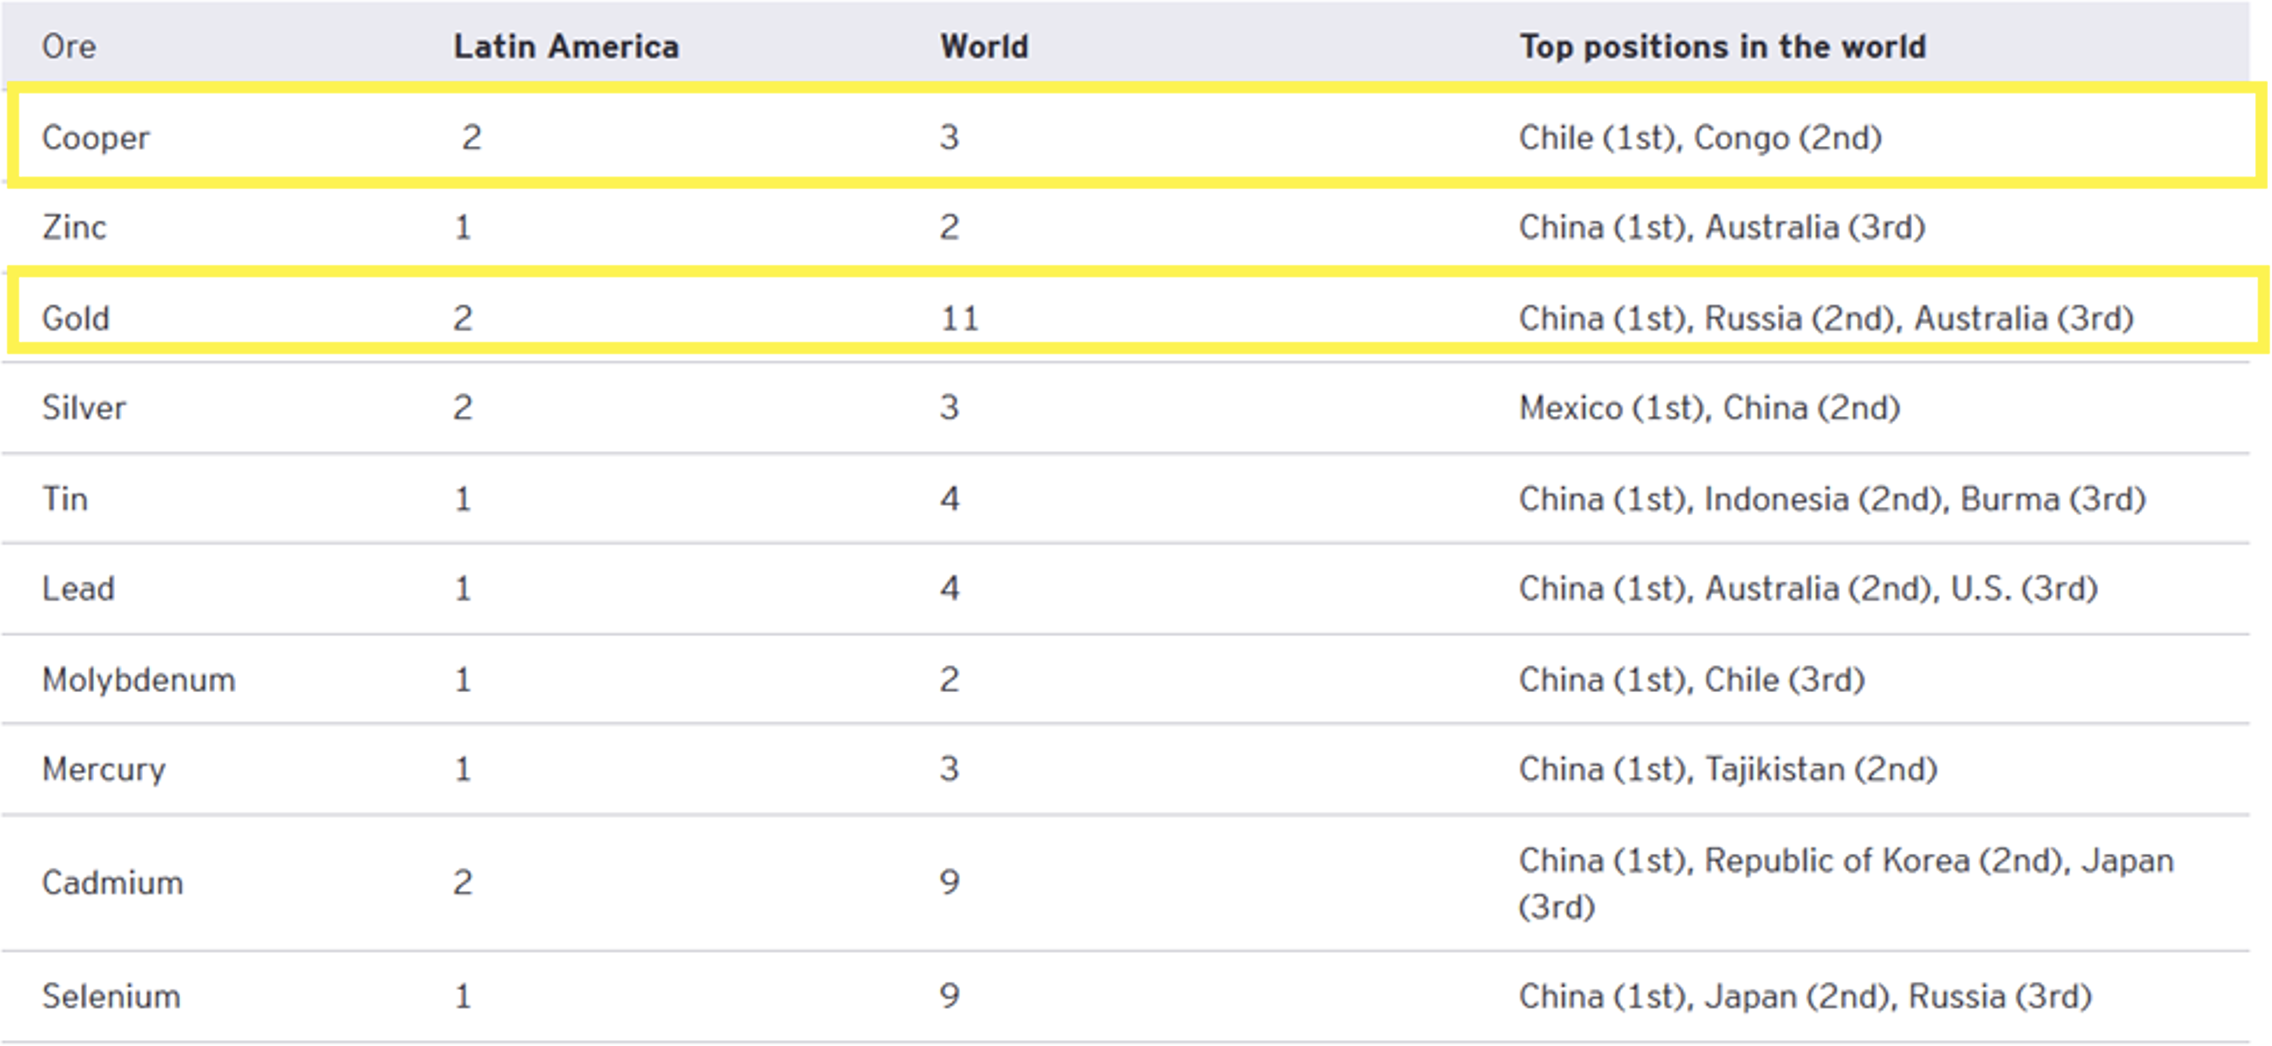The image size is (2272, 1046).
Task: Select the "Selenium" ore cell
Action: (x=111, y=996)
